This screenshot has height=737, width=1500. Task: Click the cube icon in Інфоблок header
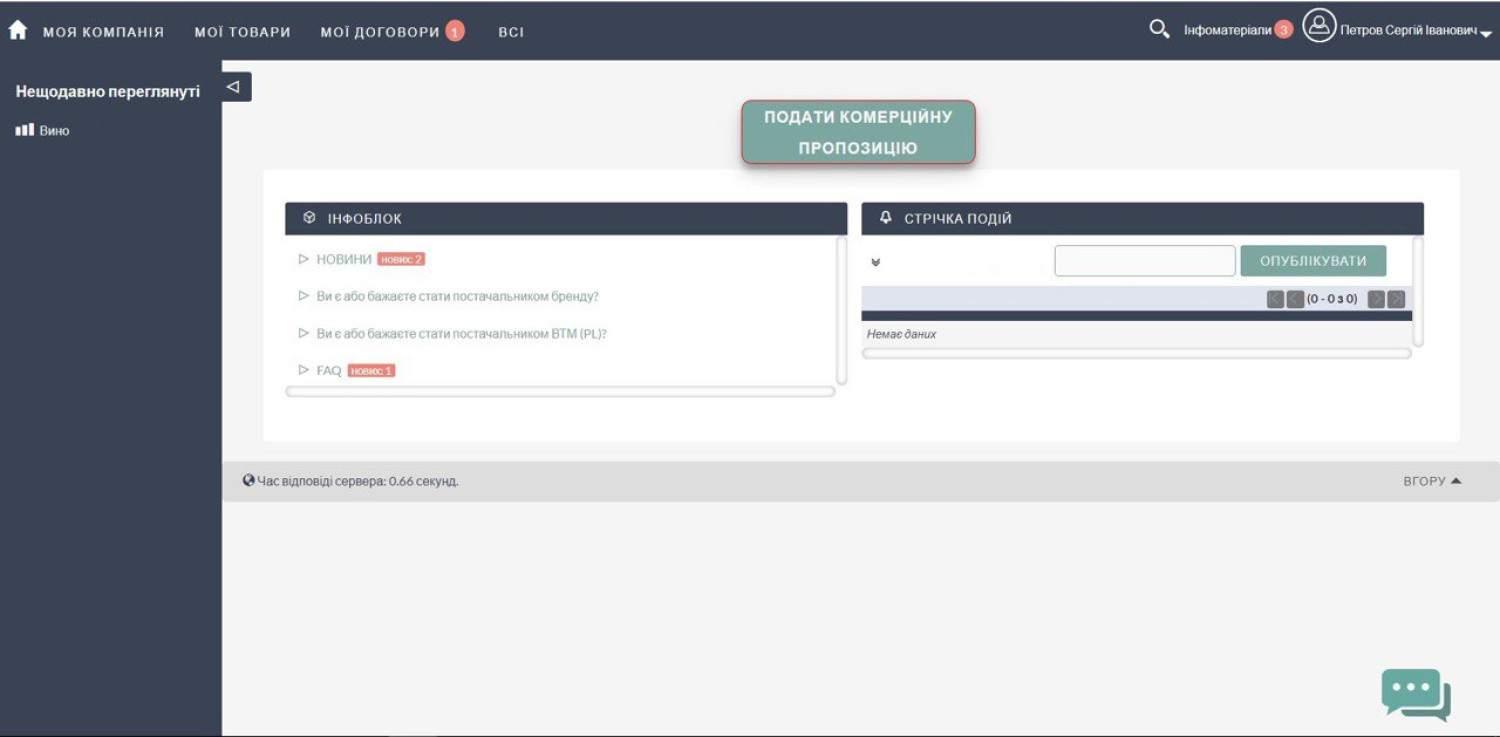pyautogui.click(x=309, y=218)
